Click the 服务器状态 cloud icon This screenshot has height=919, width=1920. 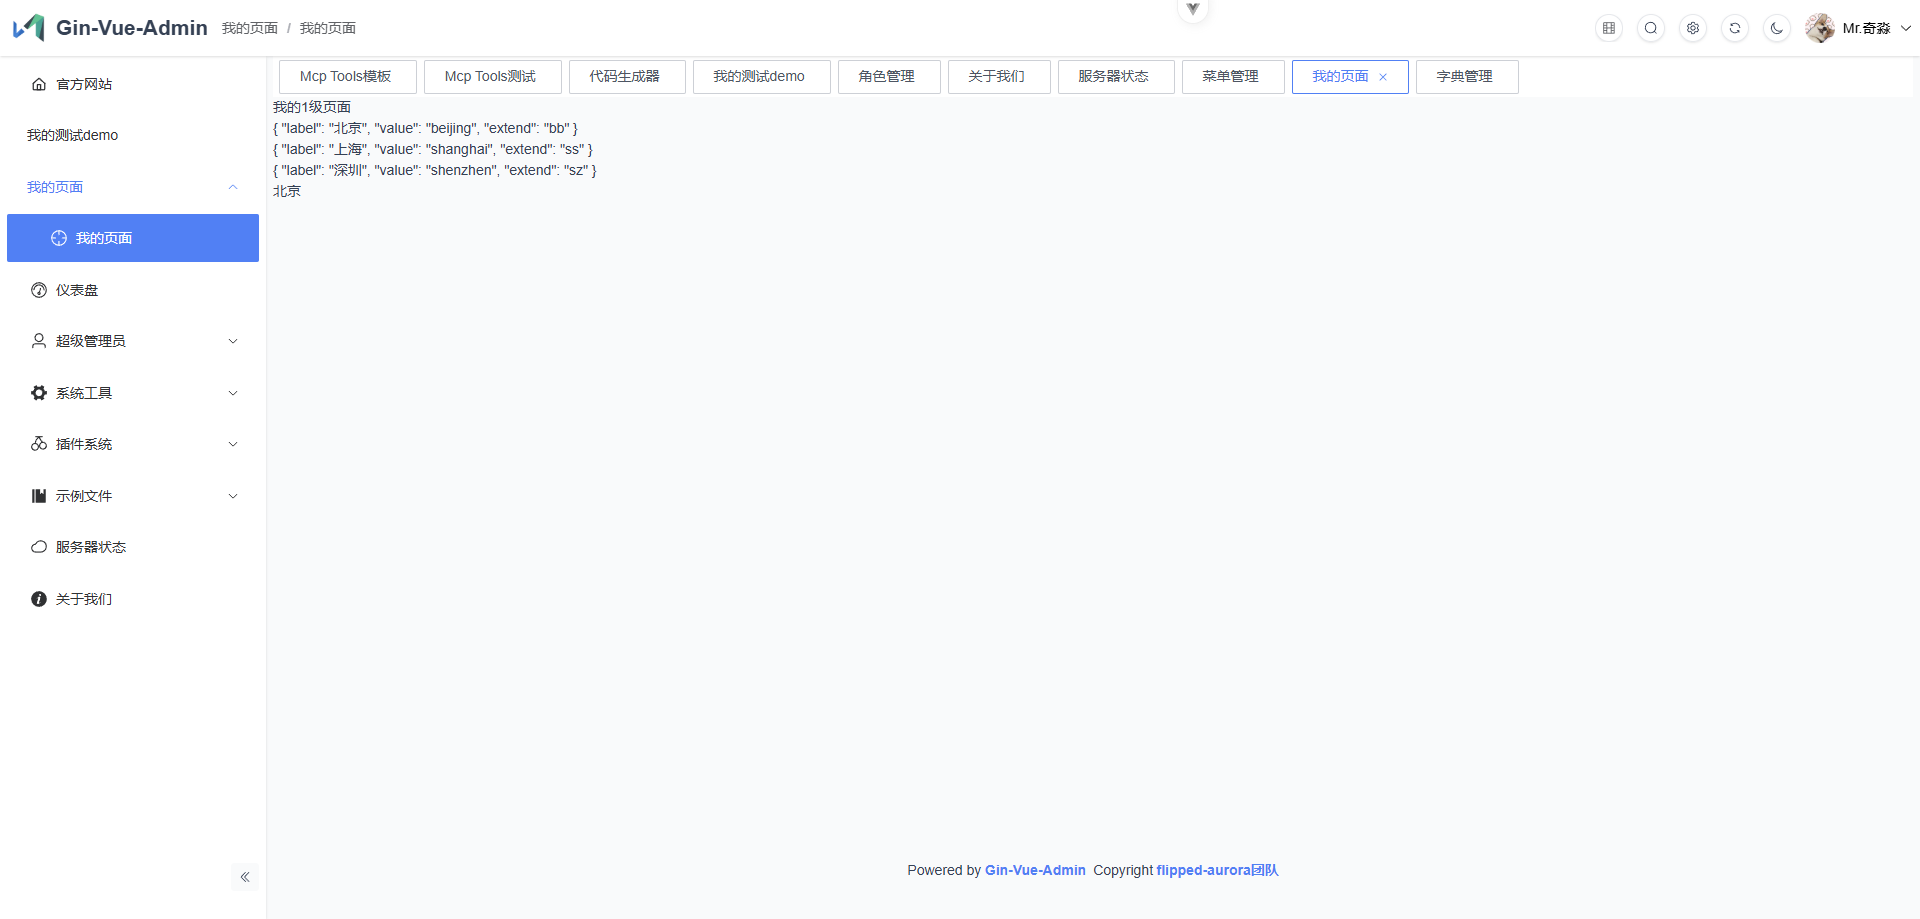click(39, 547)
